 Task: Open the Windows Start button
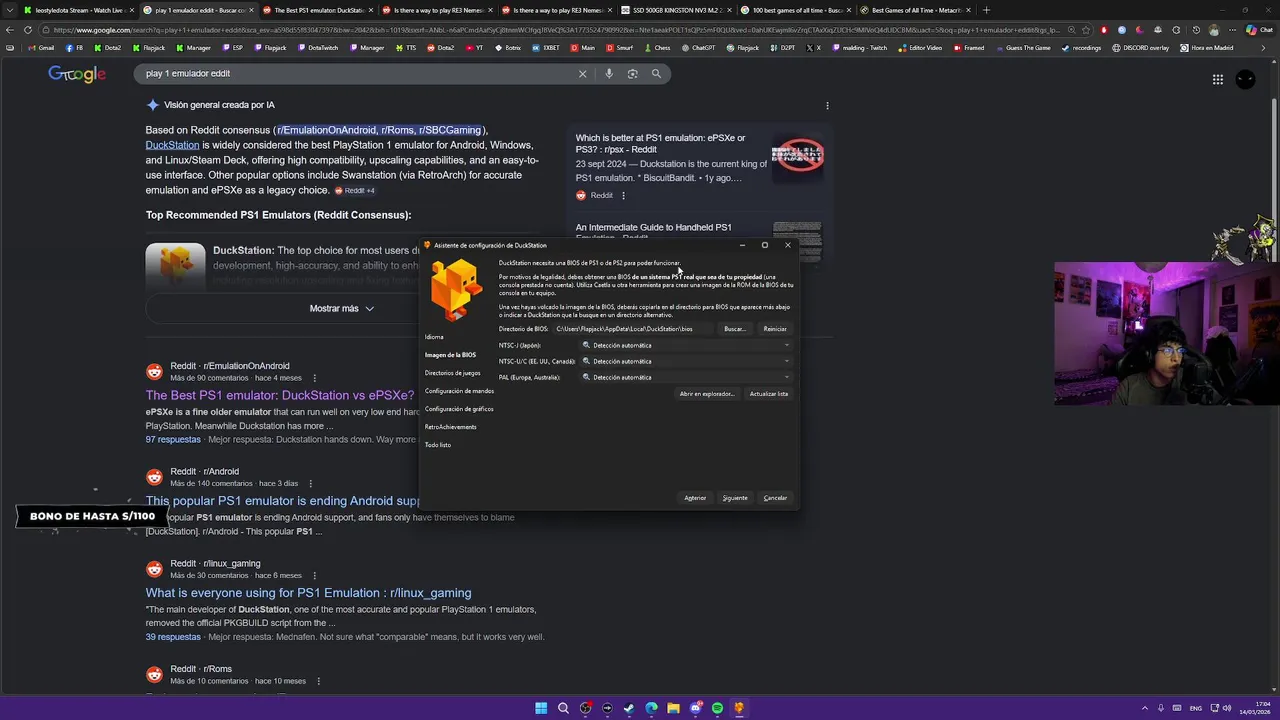(x=541, y=708)
